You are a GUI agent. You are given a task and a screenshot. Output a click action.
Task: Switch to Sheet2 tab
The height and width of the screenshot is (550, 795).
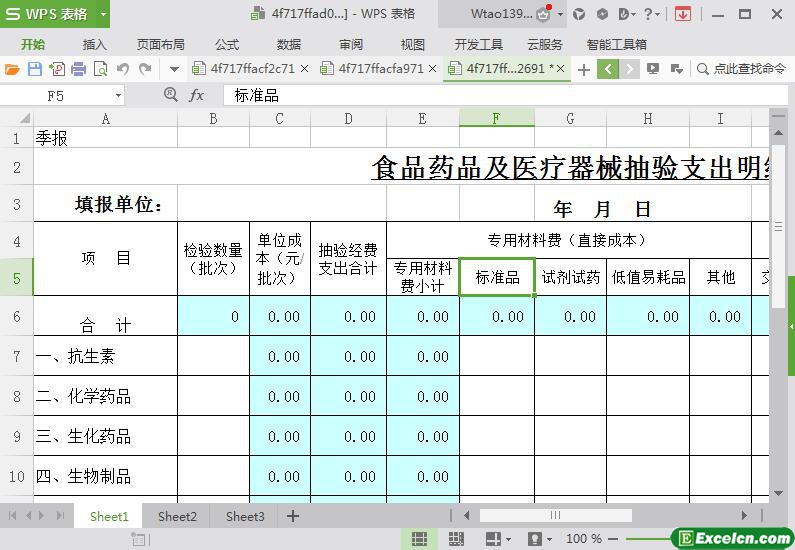pyautogui.click(x=177, y=516)
